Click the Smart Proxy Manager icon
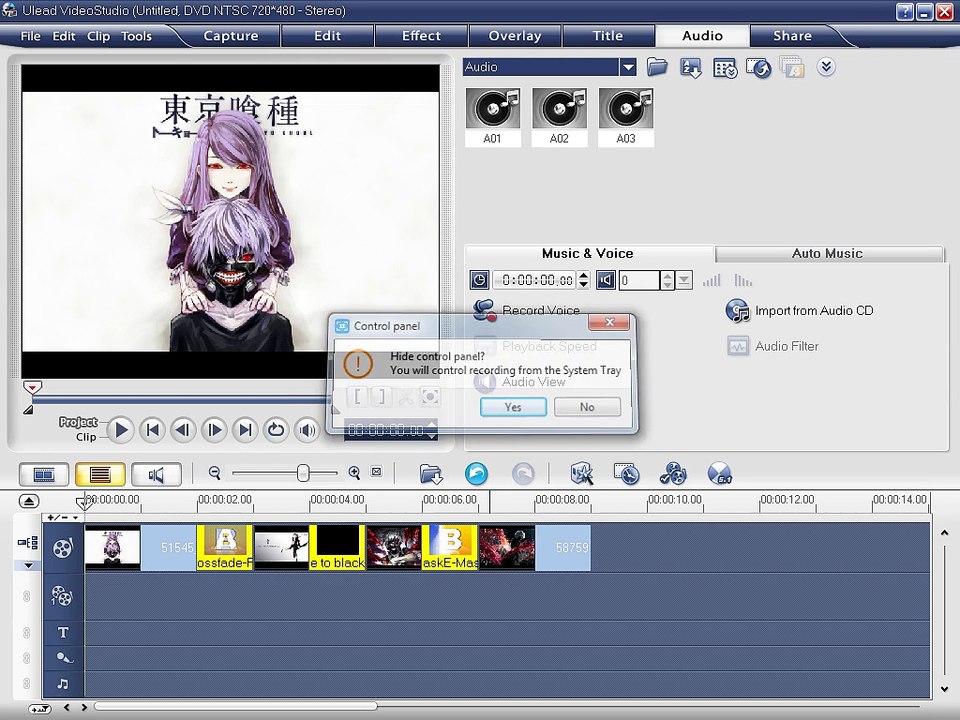This screenshot has height=720, width=960. tap(581, 473)
